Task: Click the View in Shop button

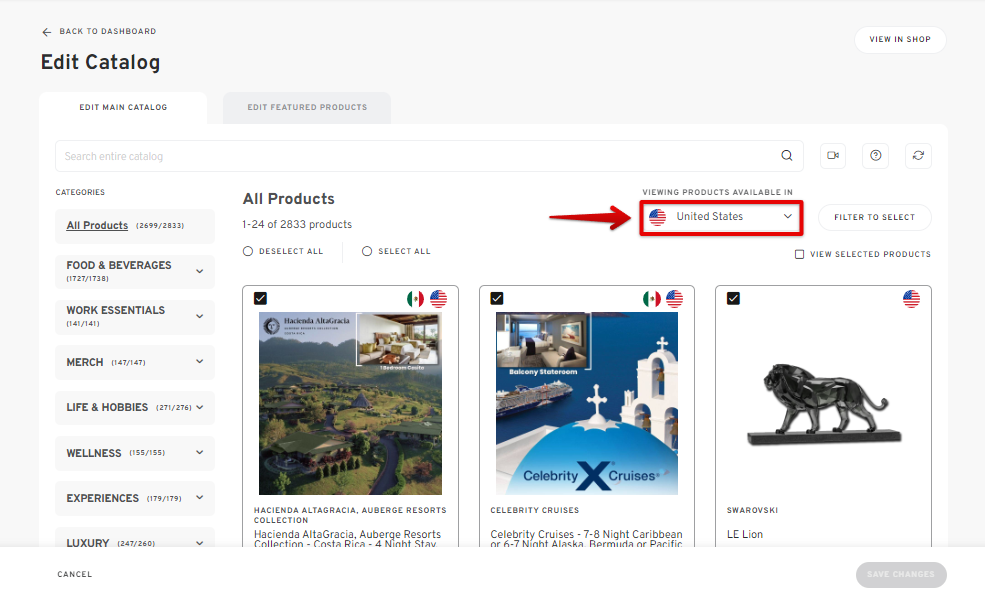Action: coord(900,40)
